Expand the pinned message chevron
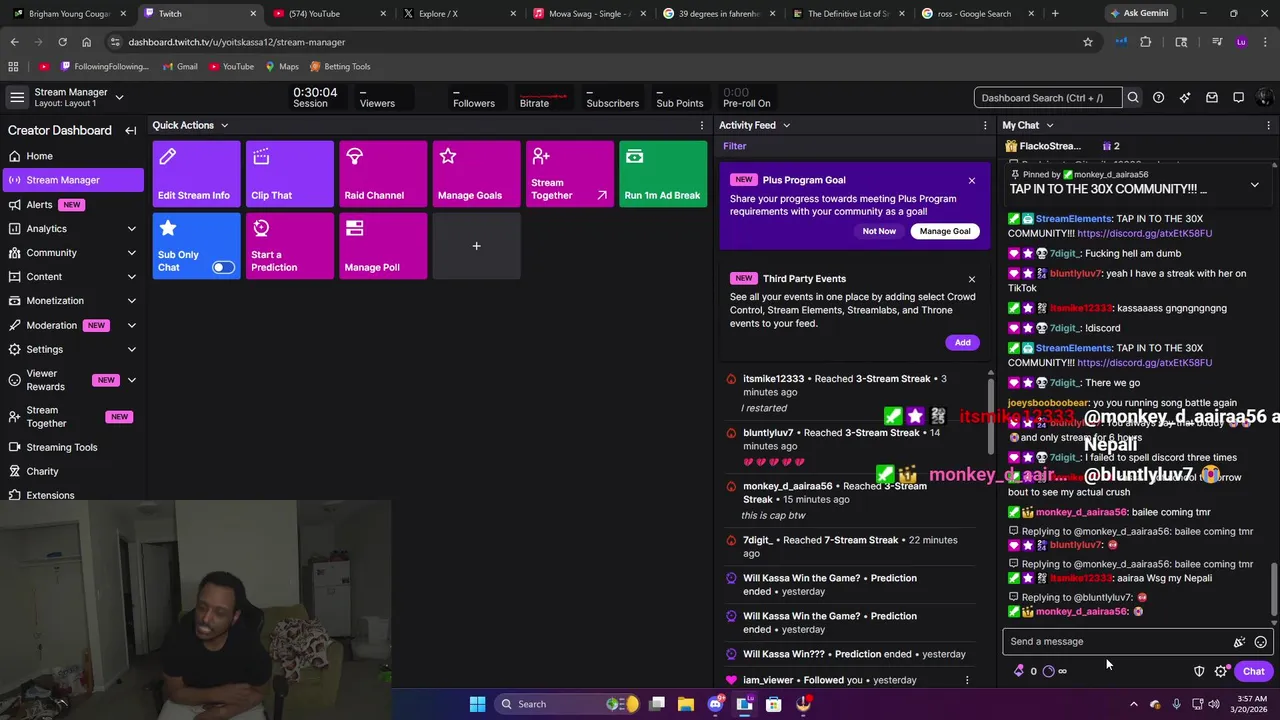The image size is (1280, 720). 1254,185
